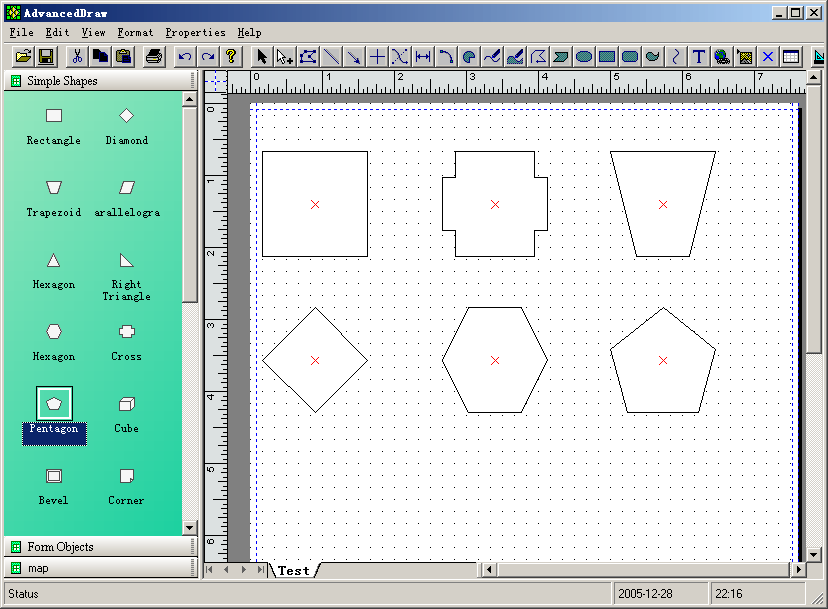Click the scissors Cut icon

[76, 57]
